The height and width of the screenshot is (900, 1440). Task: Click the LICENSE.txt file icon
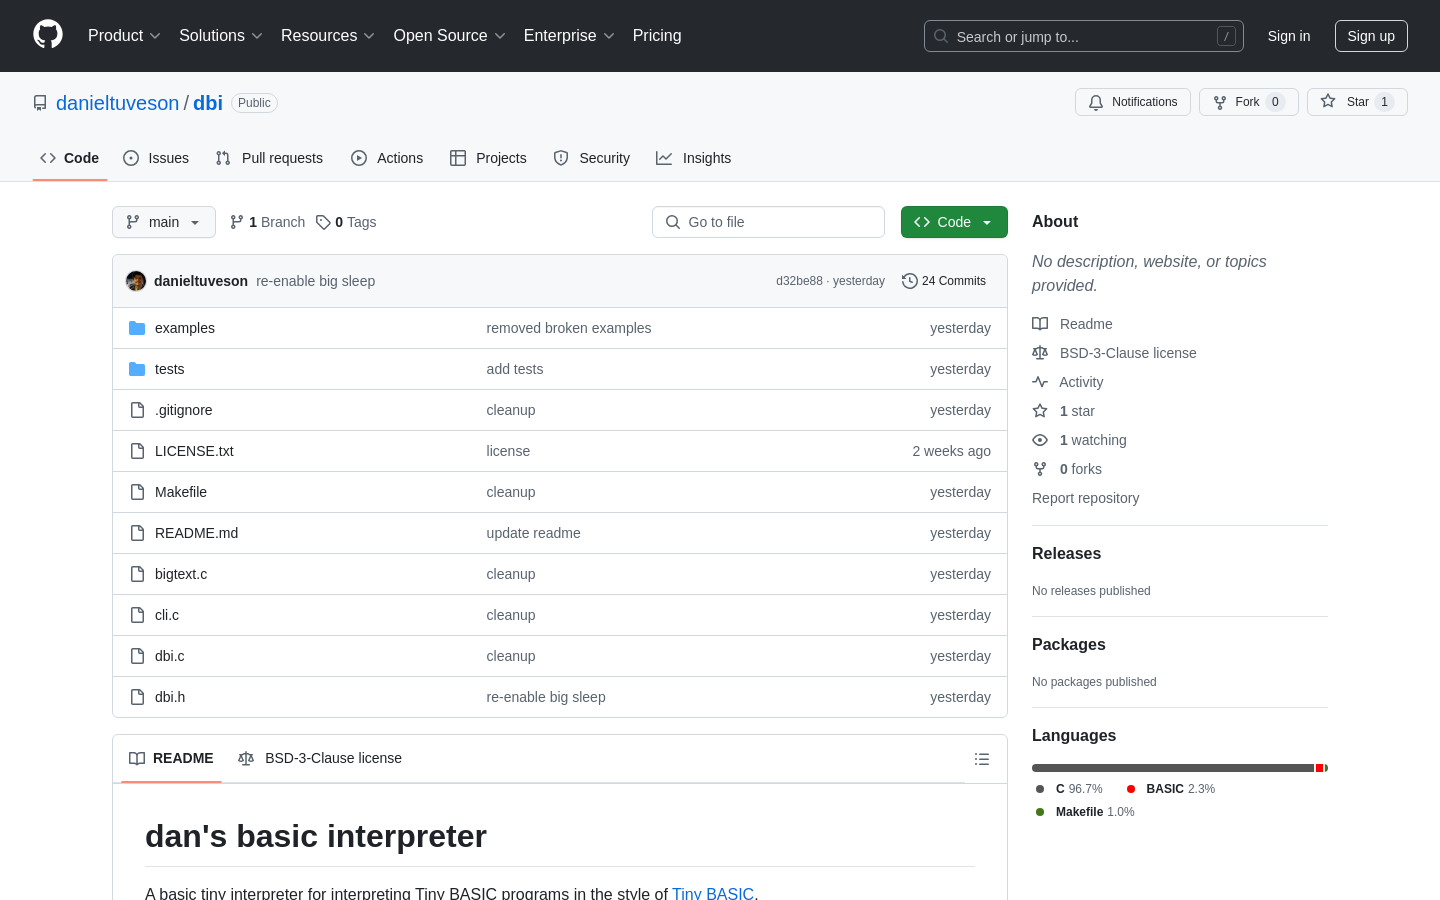coord(137,451)
